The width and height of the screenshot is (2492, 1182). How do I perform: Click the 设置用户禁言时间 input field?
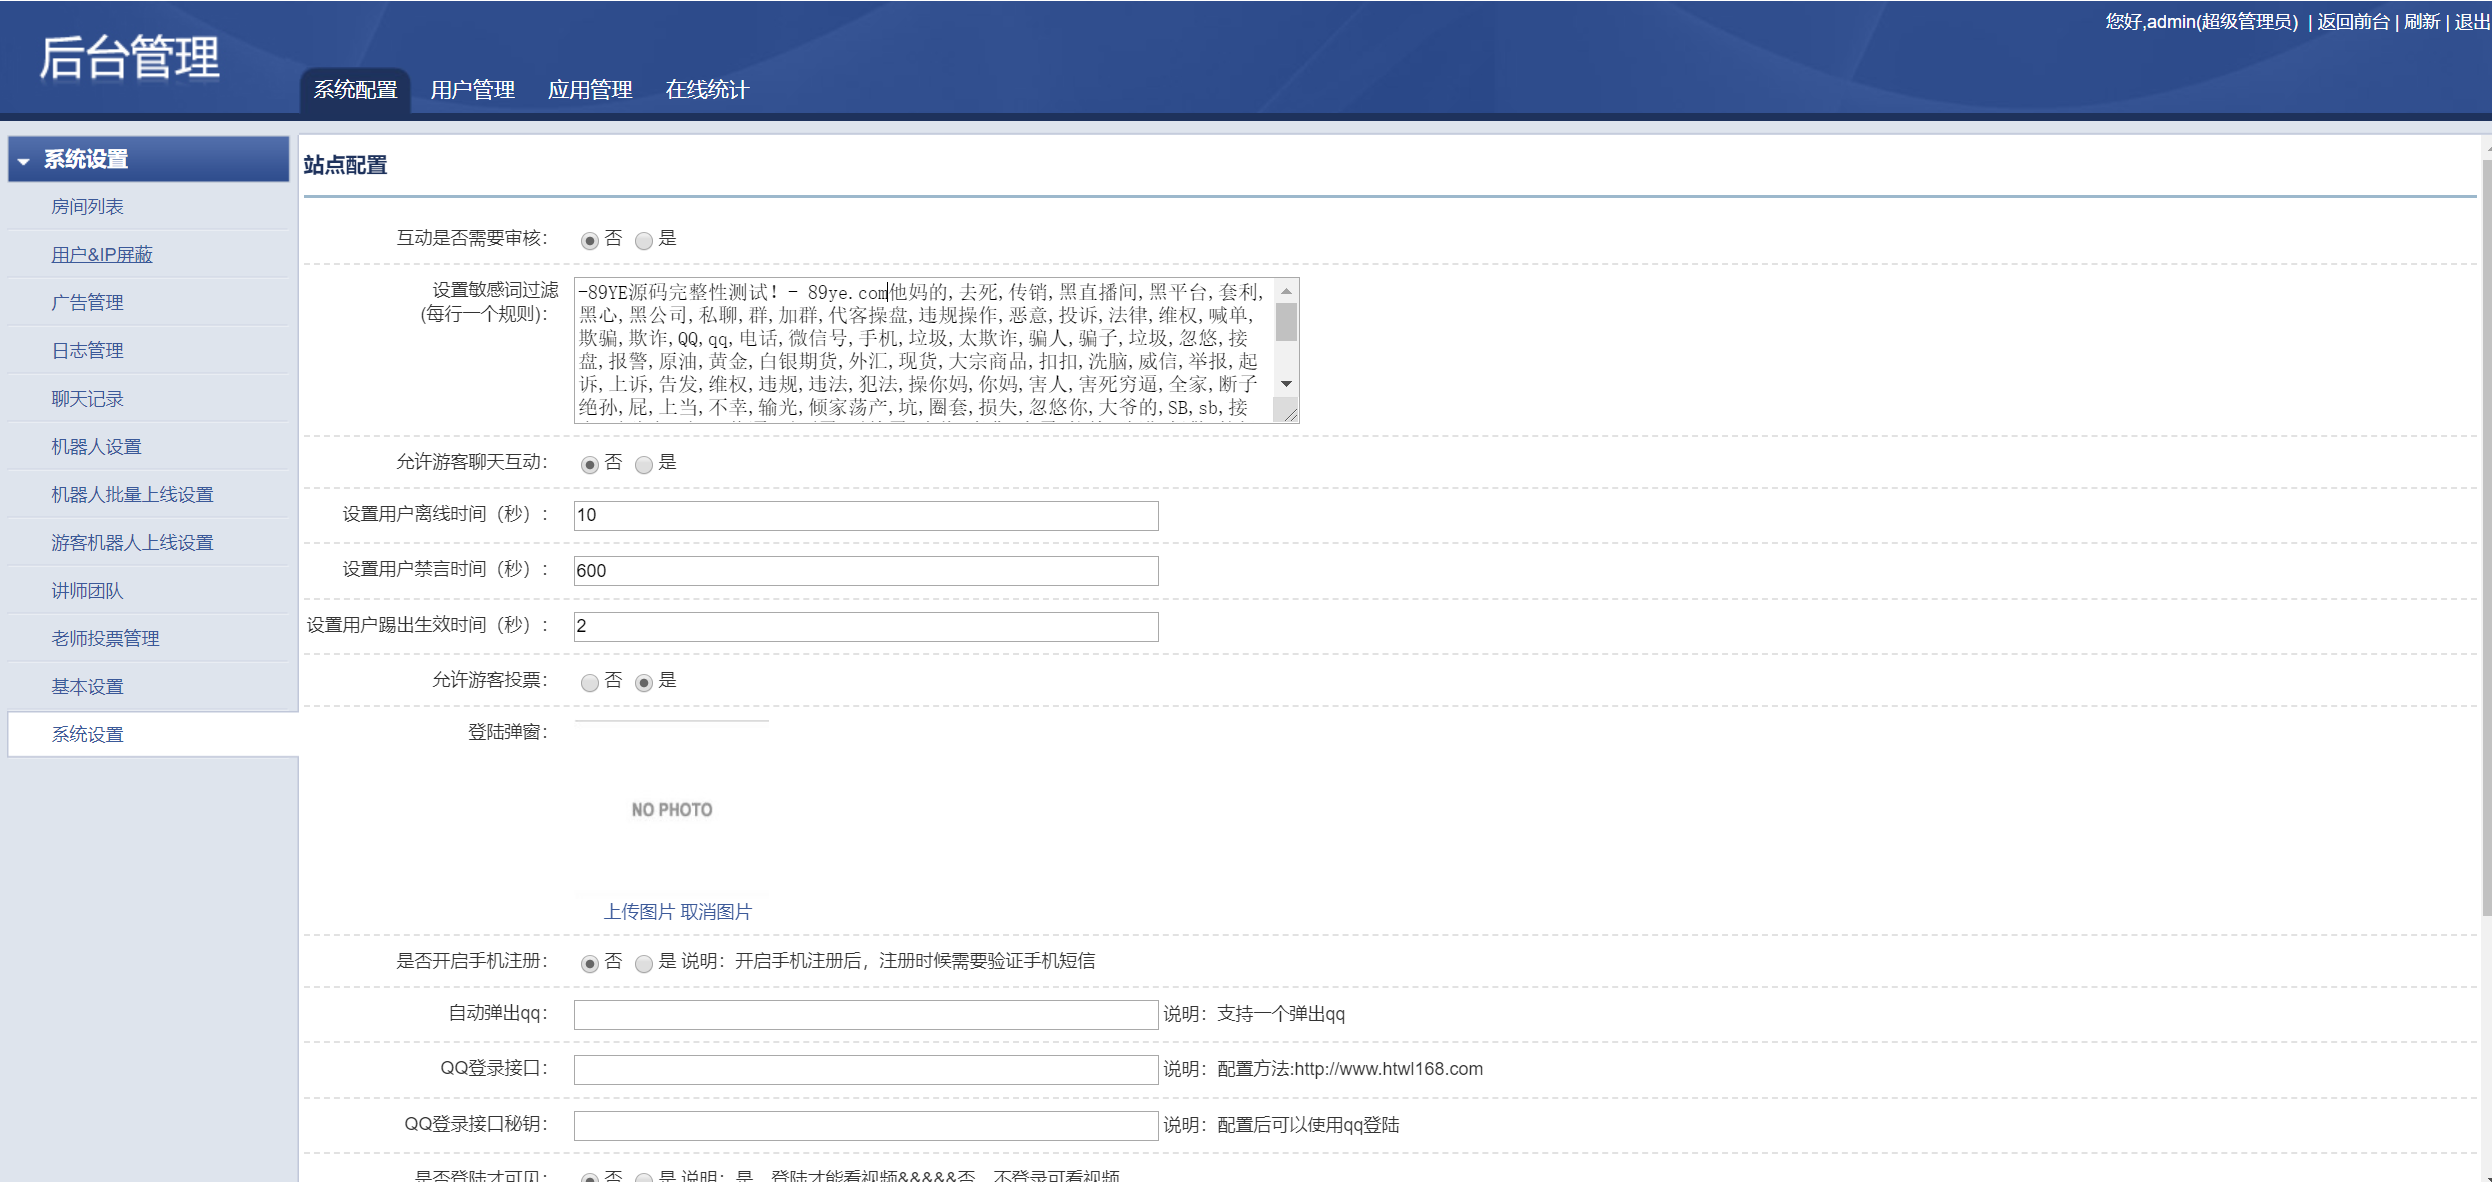click(x=865, y=571)
